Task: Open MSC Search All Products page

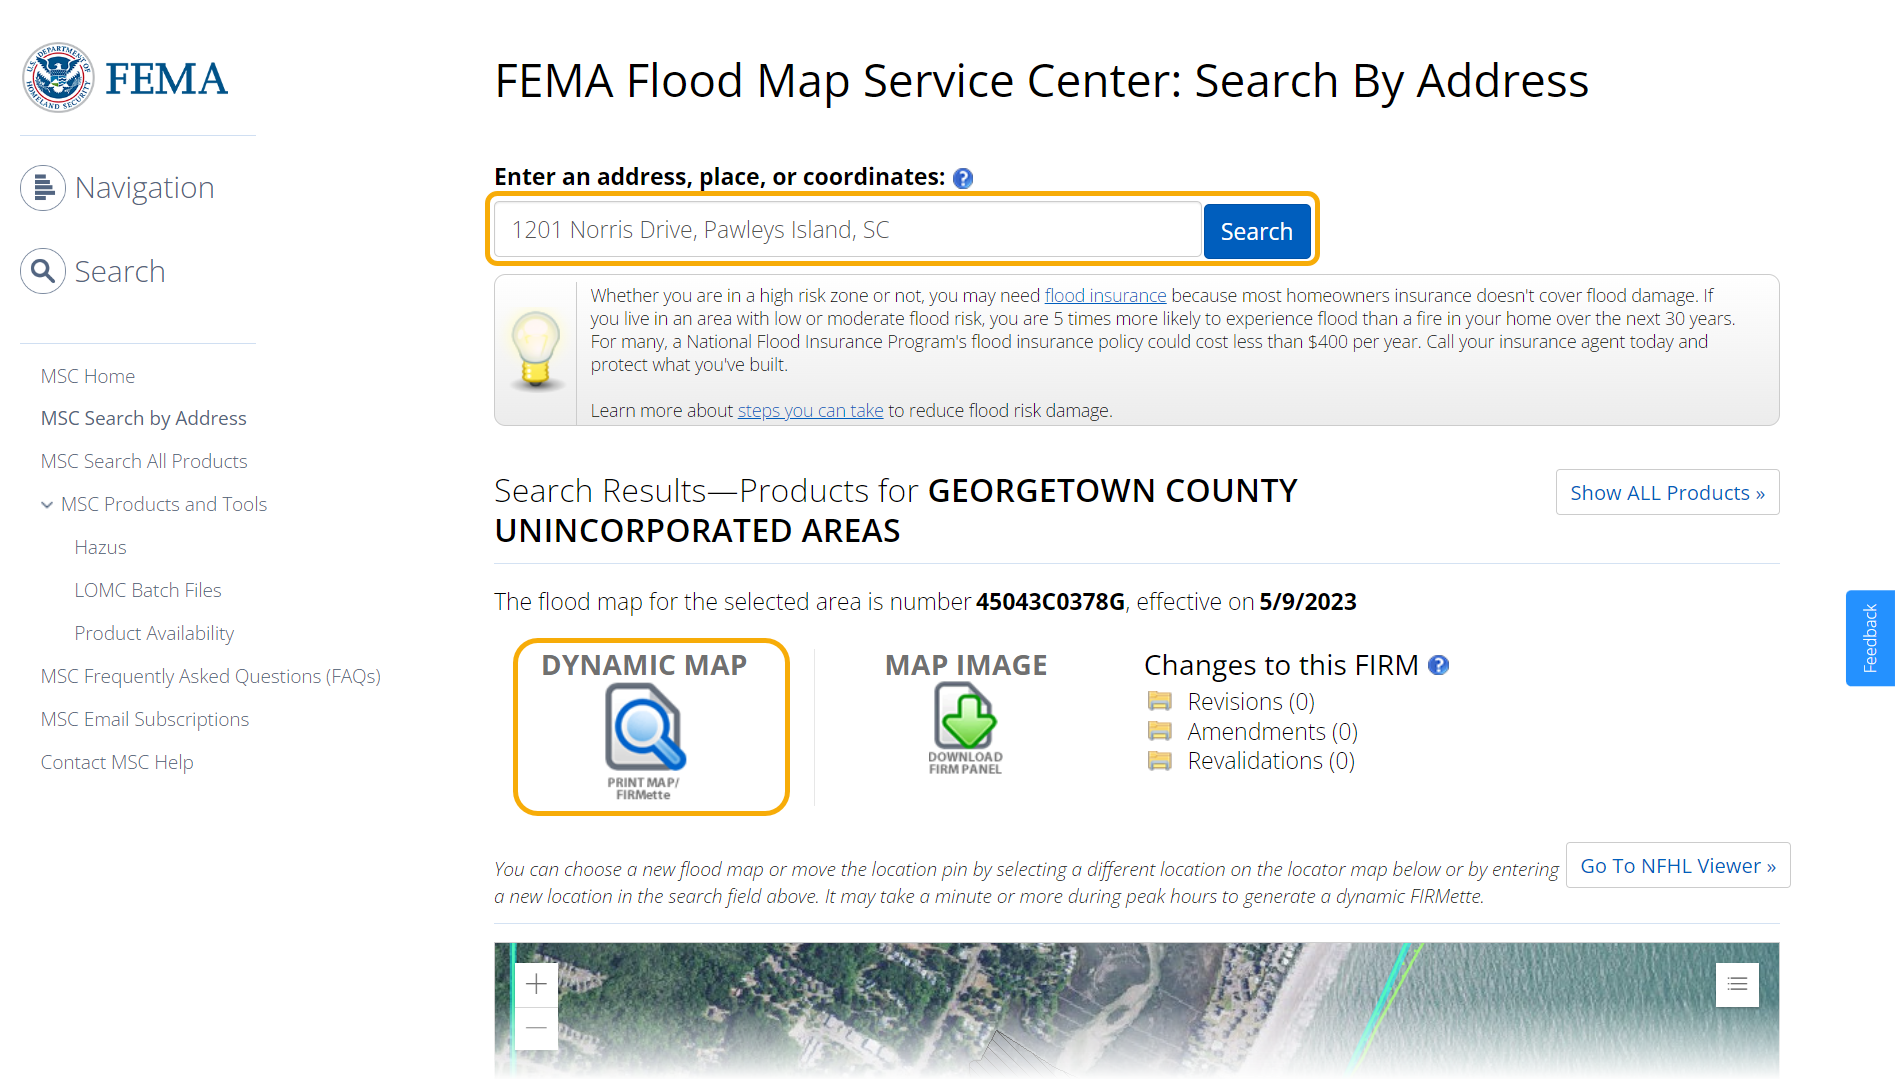Action: pyautogui.click(x=144, y=461)
